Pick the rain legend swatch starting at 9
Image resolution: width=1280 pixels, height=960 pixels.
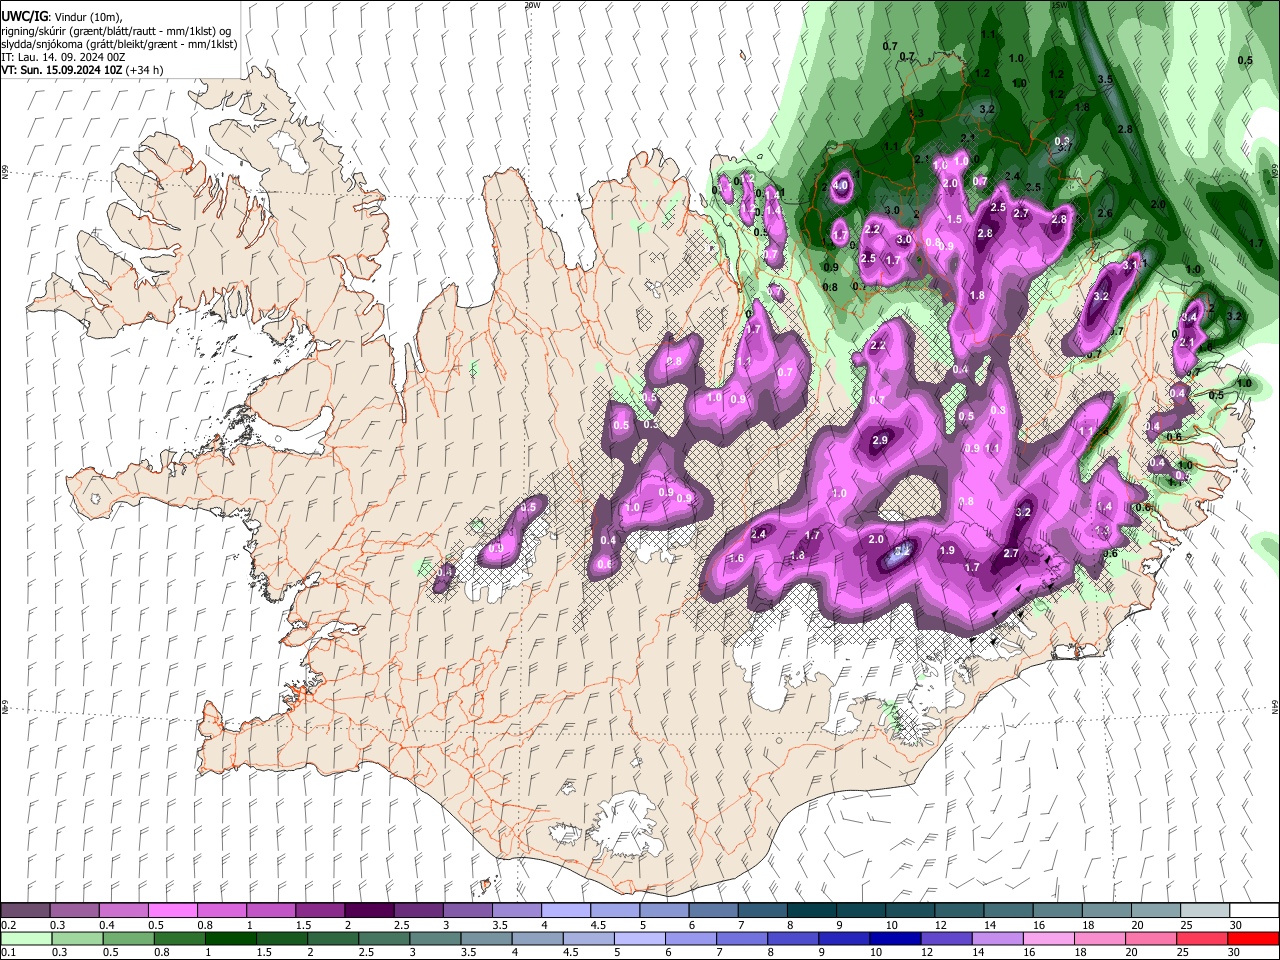(x=843, y=938)
